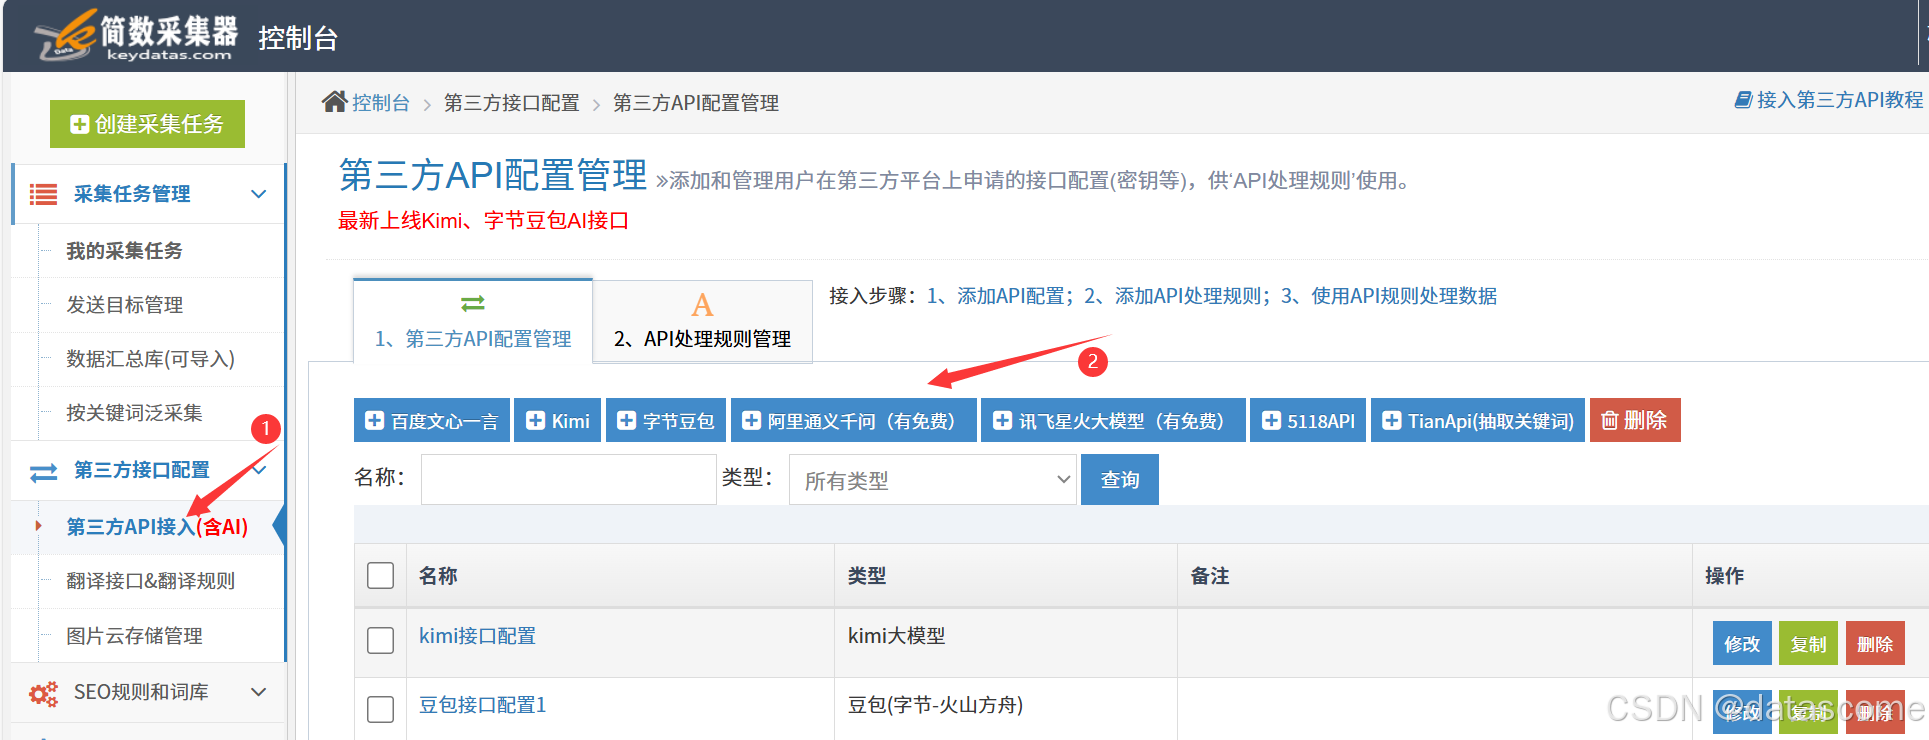Click 删除 for kimi接口配置 row
Image resolution: width=1929 pixels, height=740 pixels.
pos(1875,644)
